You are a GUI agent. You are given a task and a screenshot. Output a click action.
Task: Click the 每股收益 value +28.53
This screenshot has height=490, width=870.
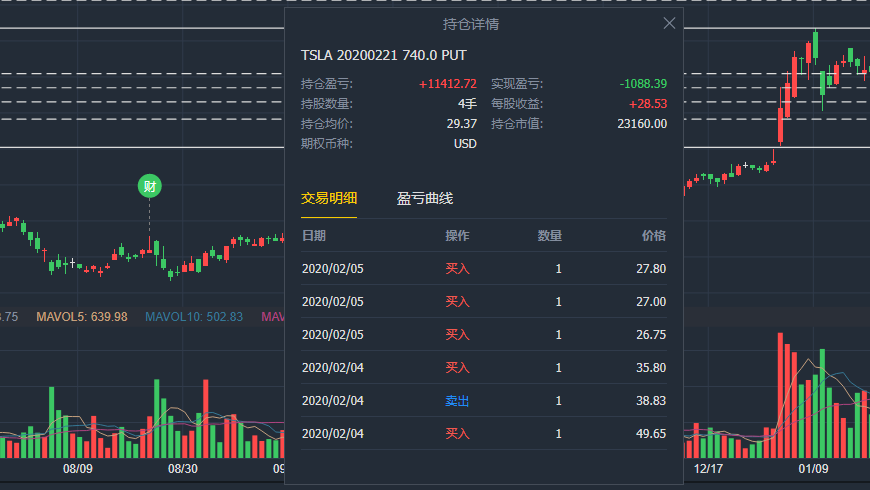648,104
